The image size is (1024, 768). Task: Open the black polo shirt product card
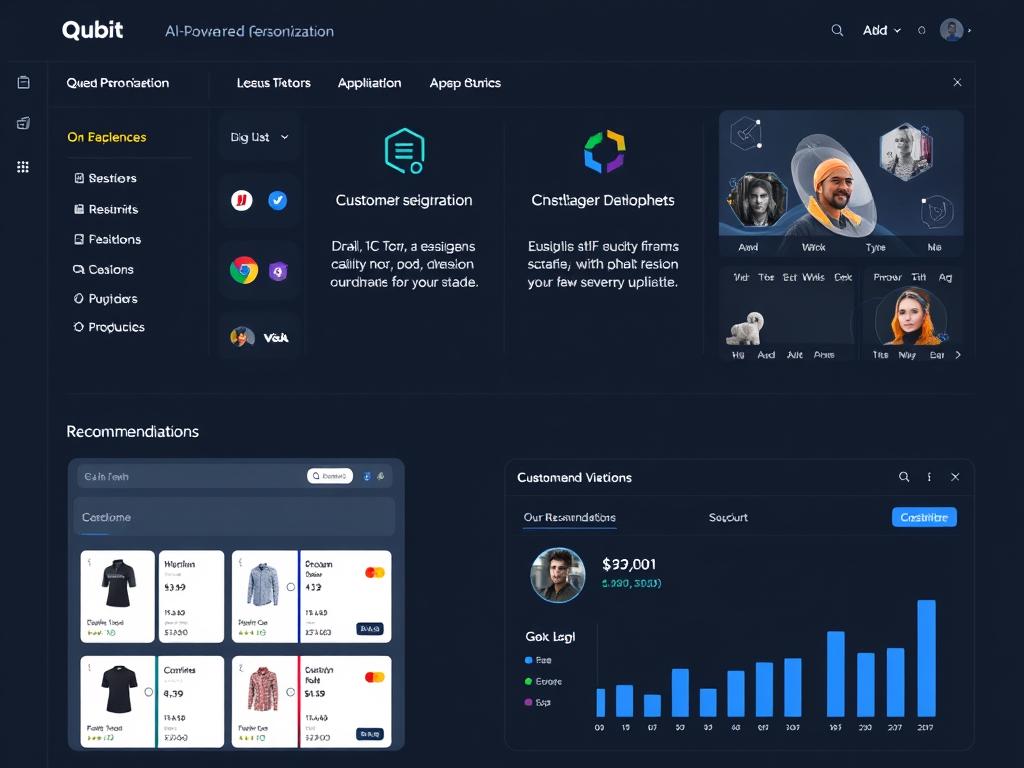click(x=118, y=596)
